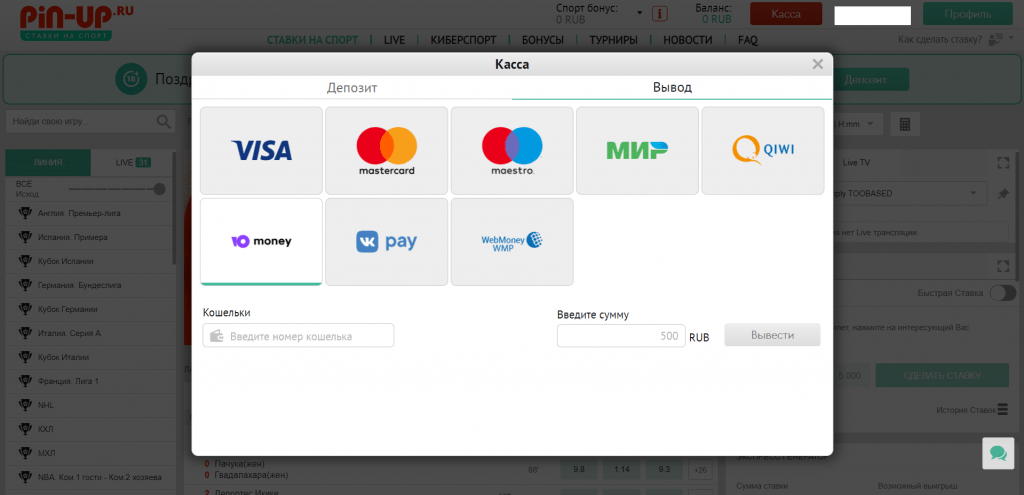Open the Профиль button
Image resolution: width=1024 pixels, height=495 pixels.
(968, 14)
